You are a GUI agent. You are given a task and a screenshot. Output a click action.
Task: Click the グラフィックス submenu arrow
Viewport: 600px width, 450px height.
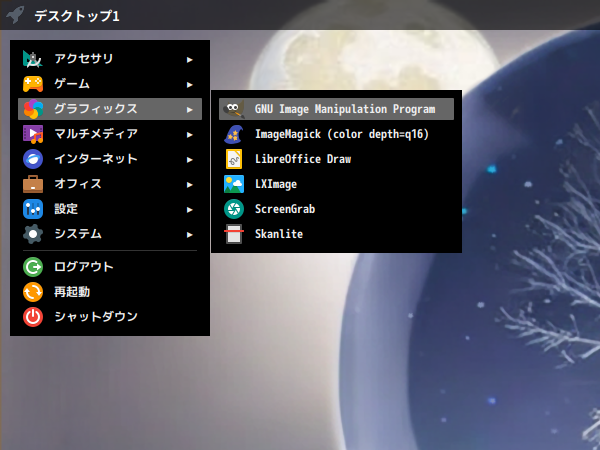189,110
